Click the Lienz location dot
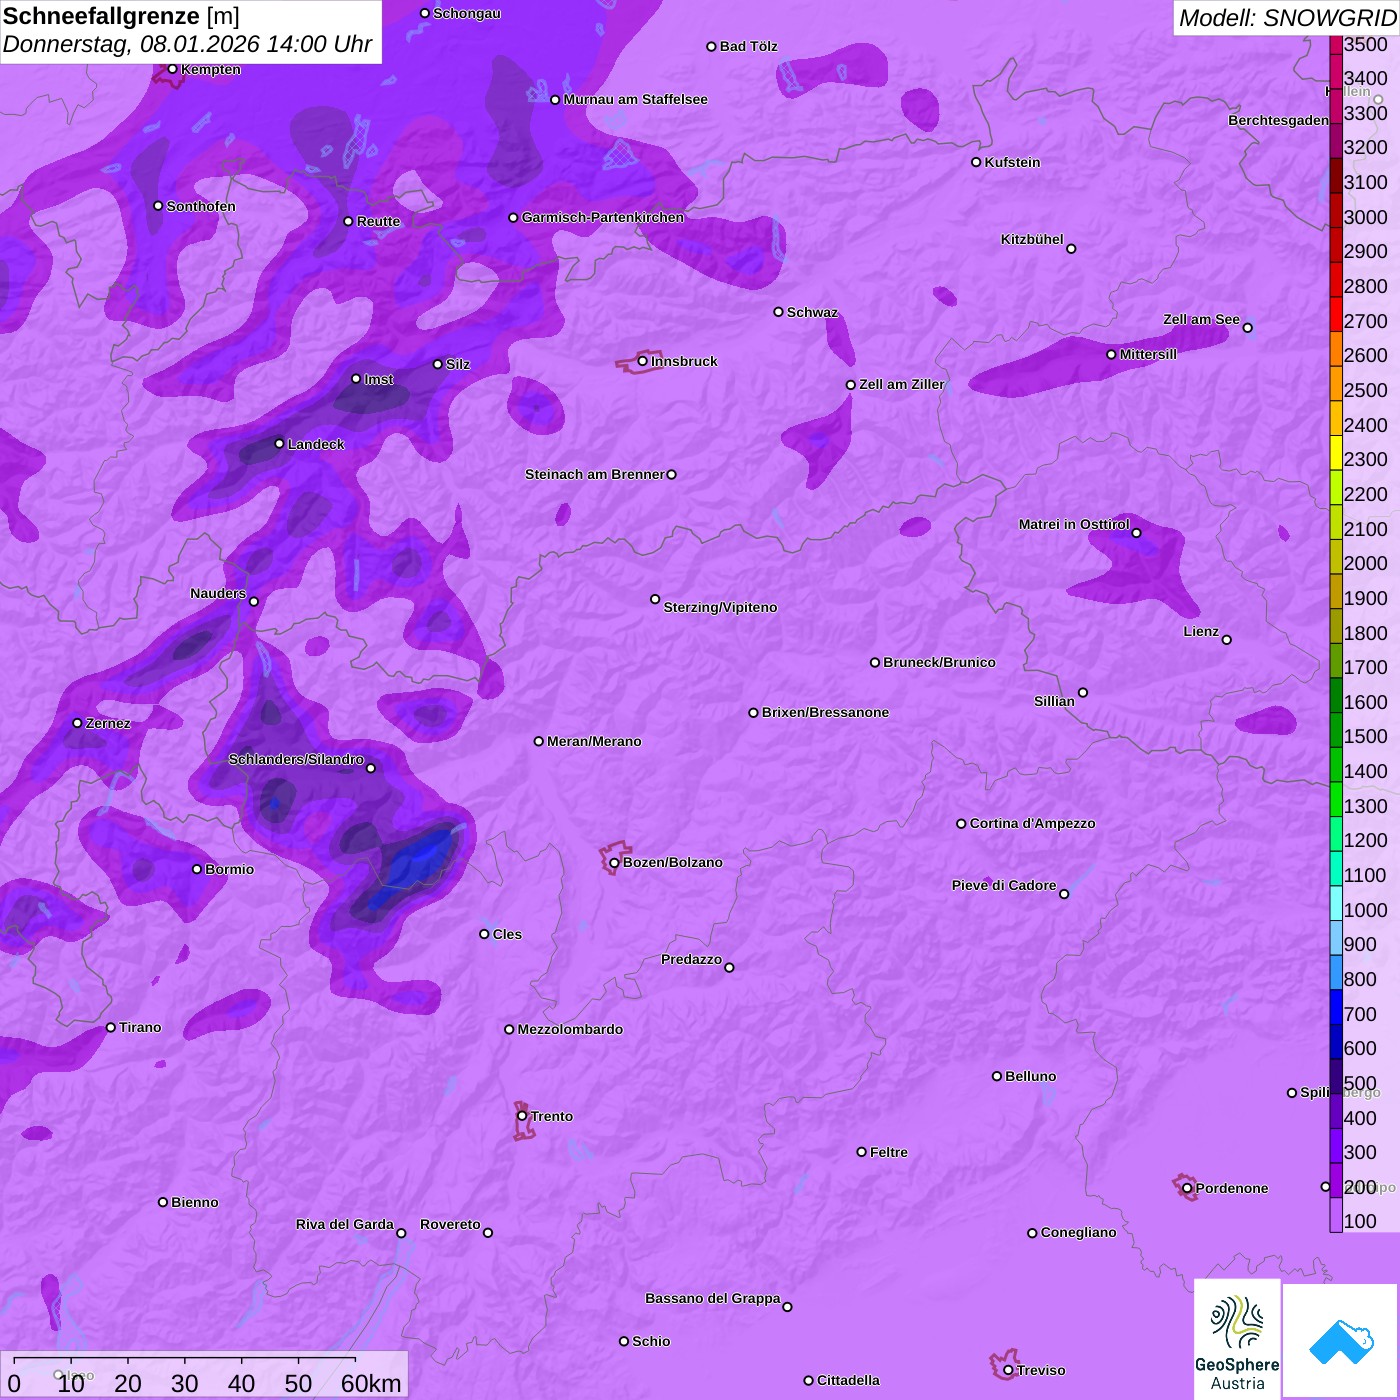1400x1400 pixels. (x=1227, y=640)
